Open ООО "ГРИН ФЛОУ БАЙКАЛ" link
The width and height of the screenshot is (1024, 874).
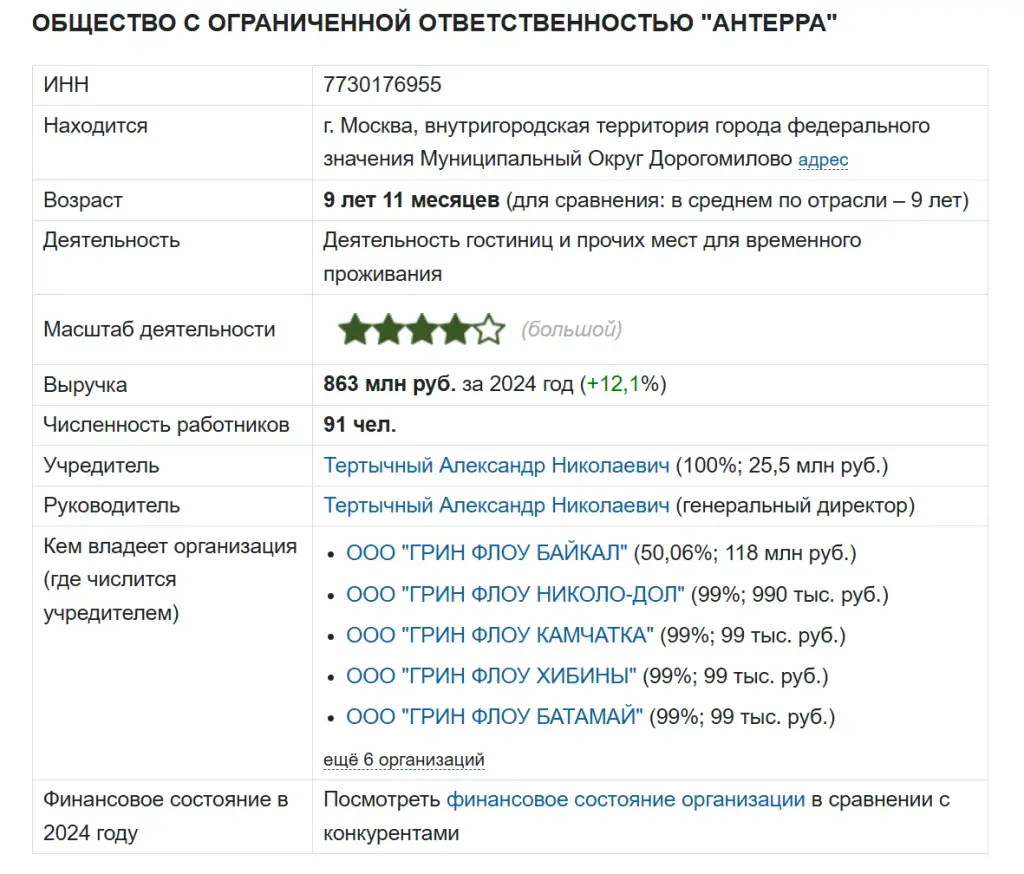[x=487, y=553]
